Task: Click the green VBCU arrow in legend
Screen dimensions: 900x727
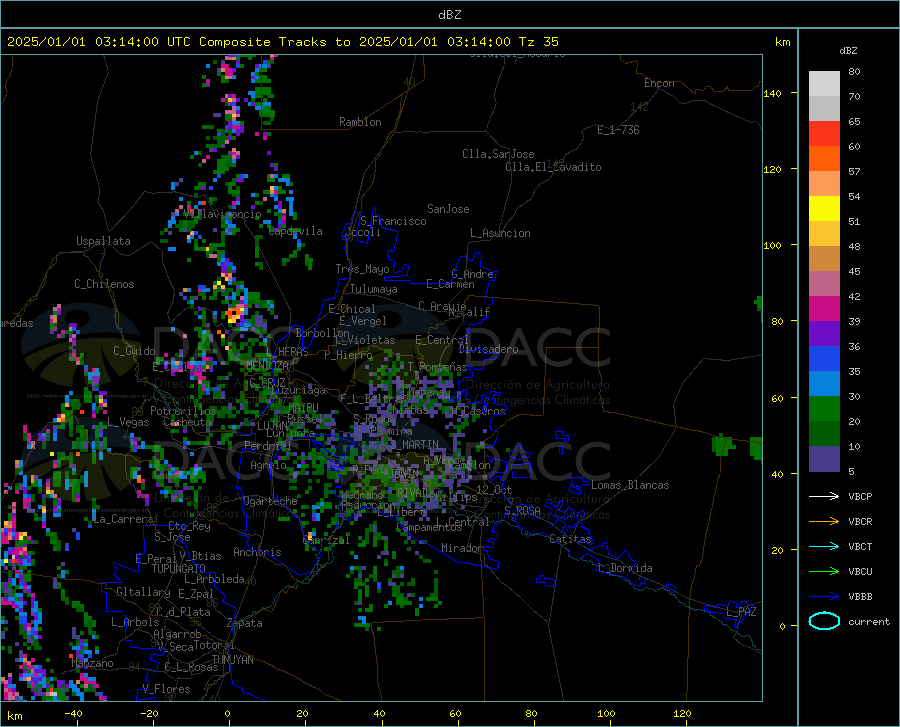Action: [824, 572]
